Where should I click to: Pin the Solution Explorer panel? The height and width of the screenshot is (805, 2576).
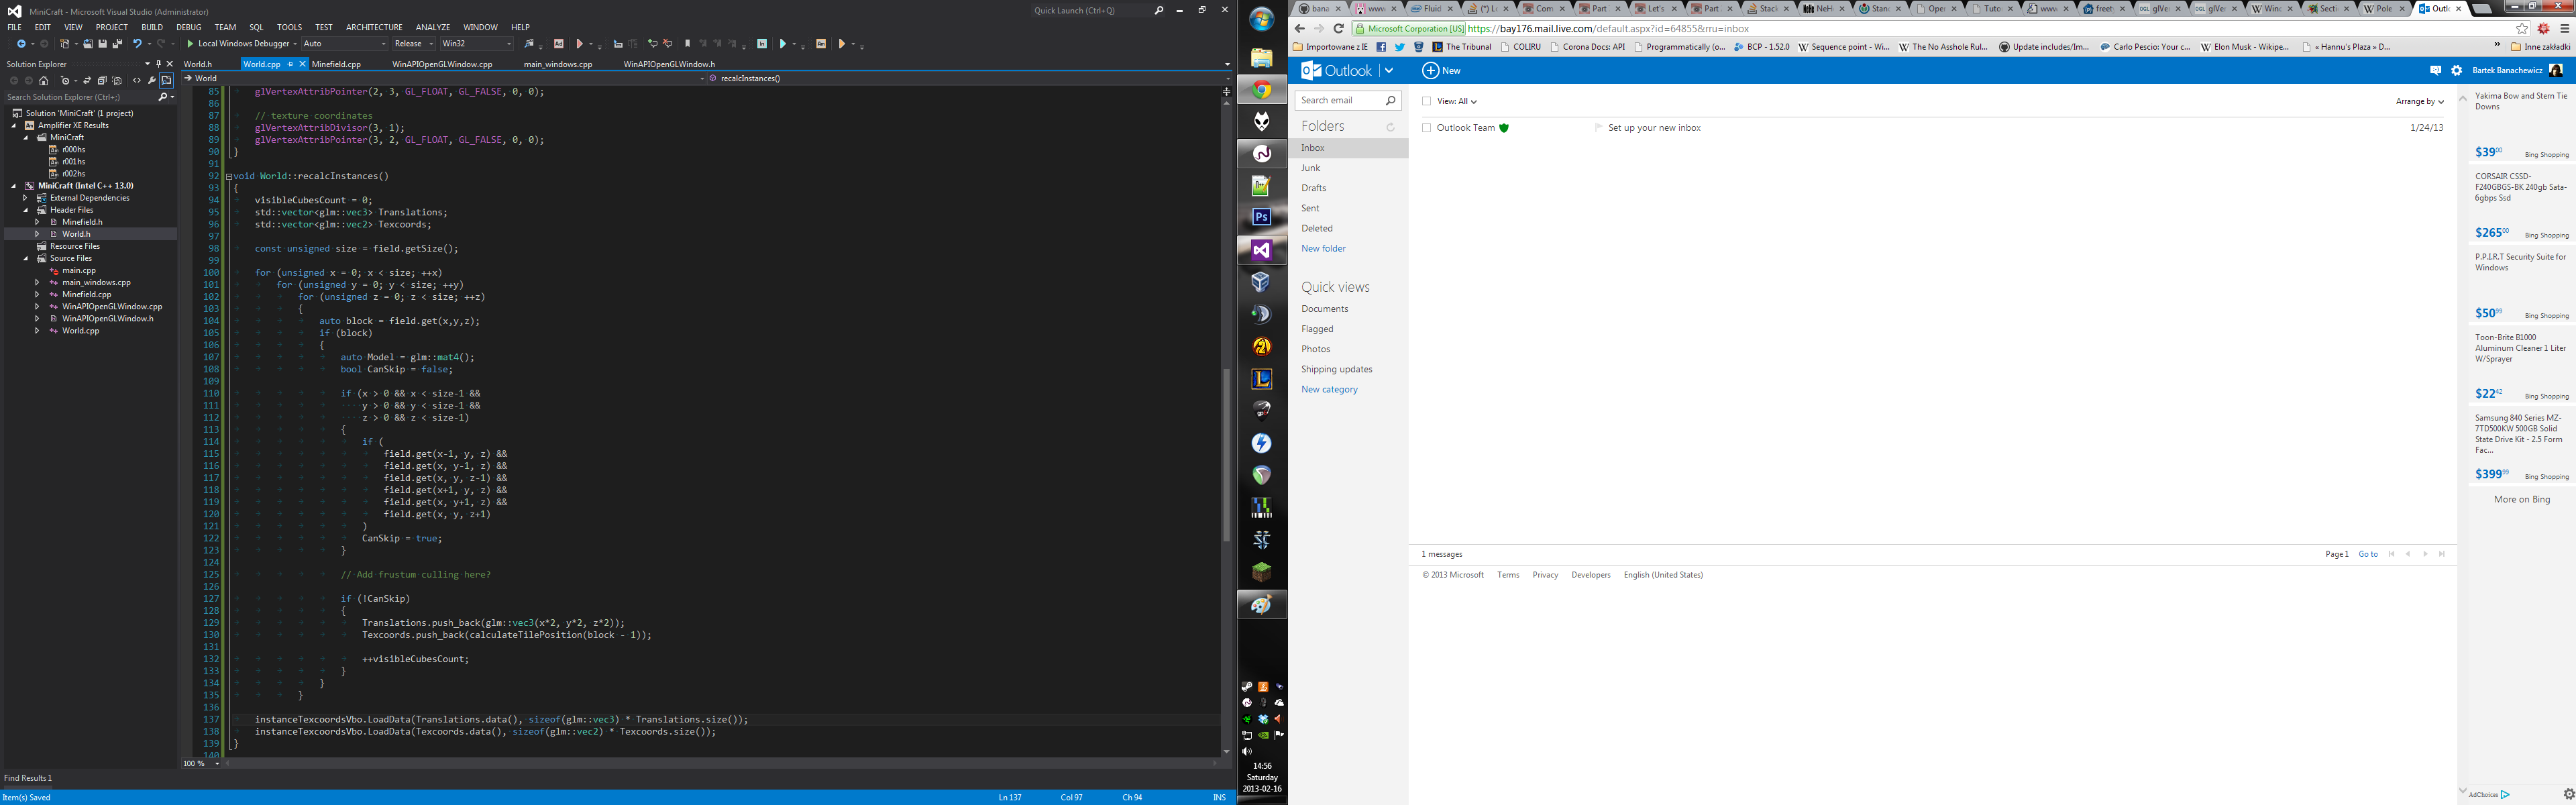click(x=158, y=64)
